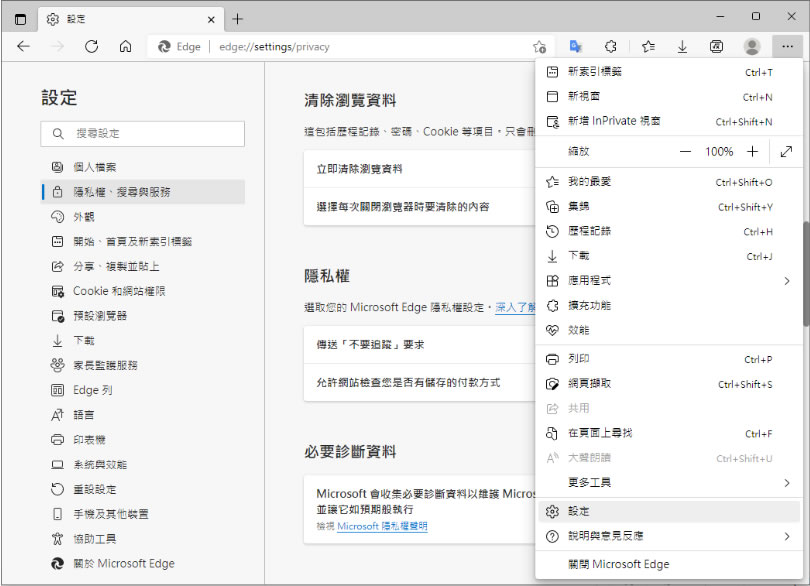This screenshot has height=586, width=810.
Task: Open 家長監護服務 section
Action: (x=143, y=365)
